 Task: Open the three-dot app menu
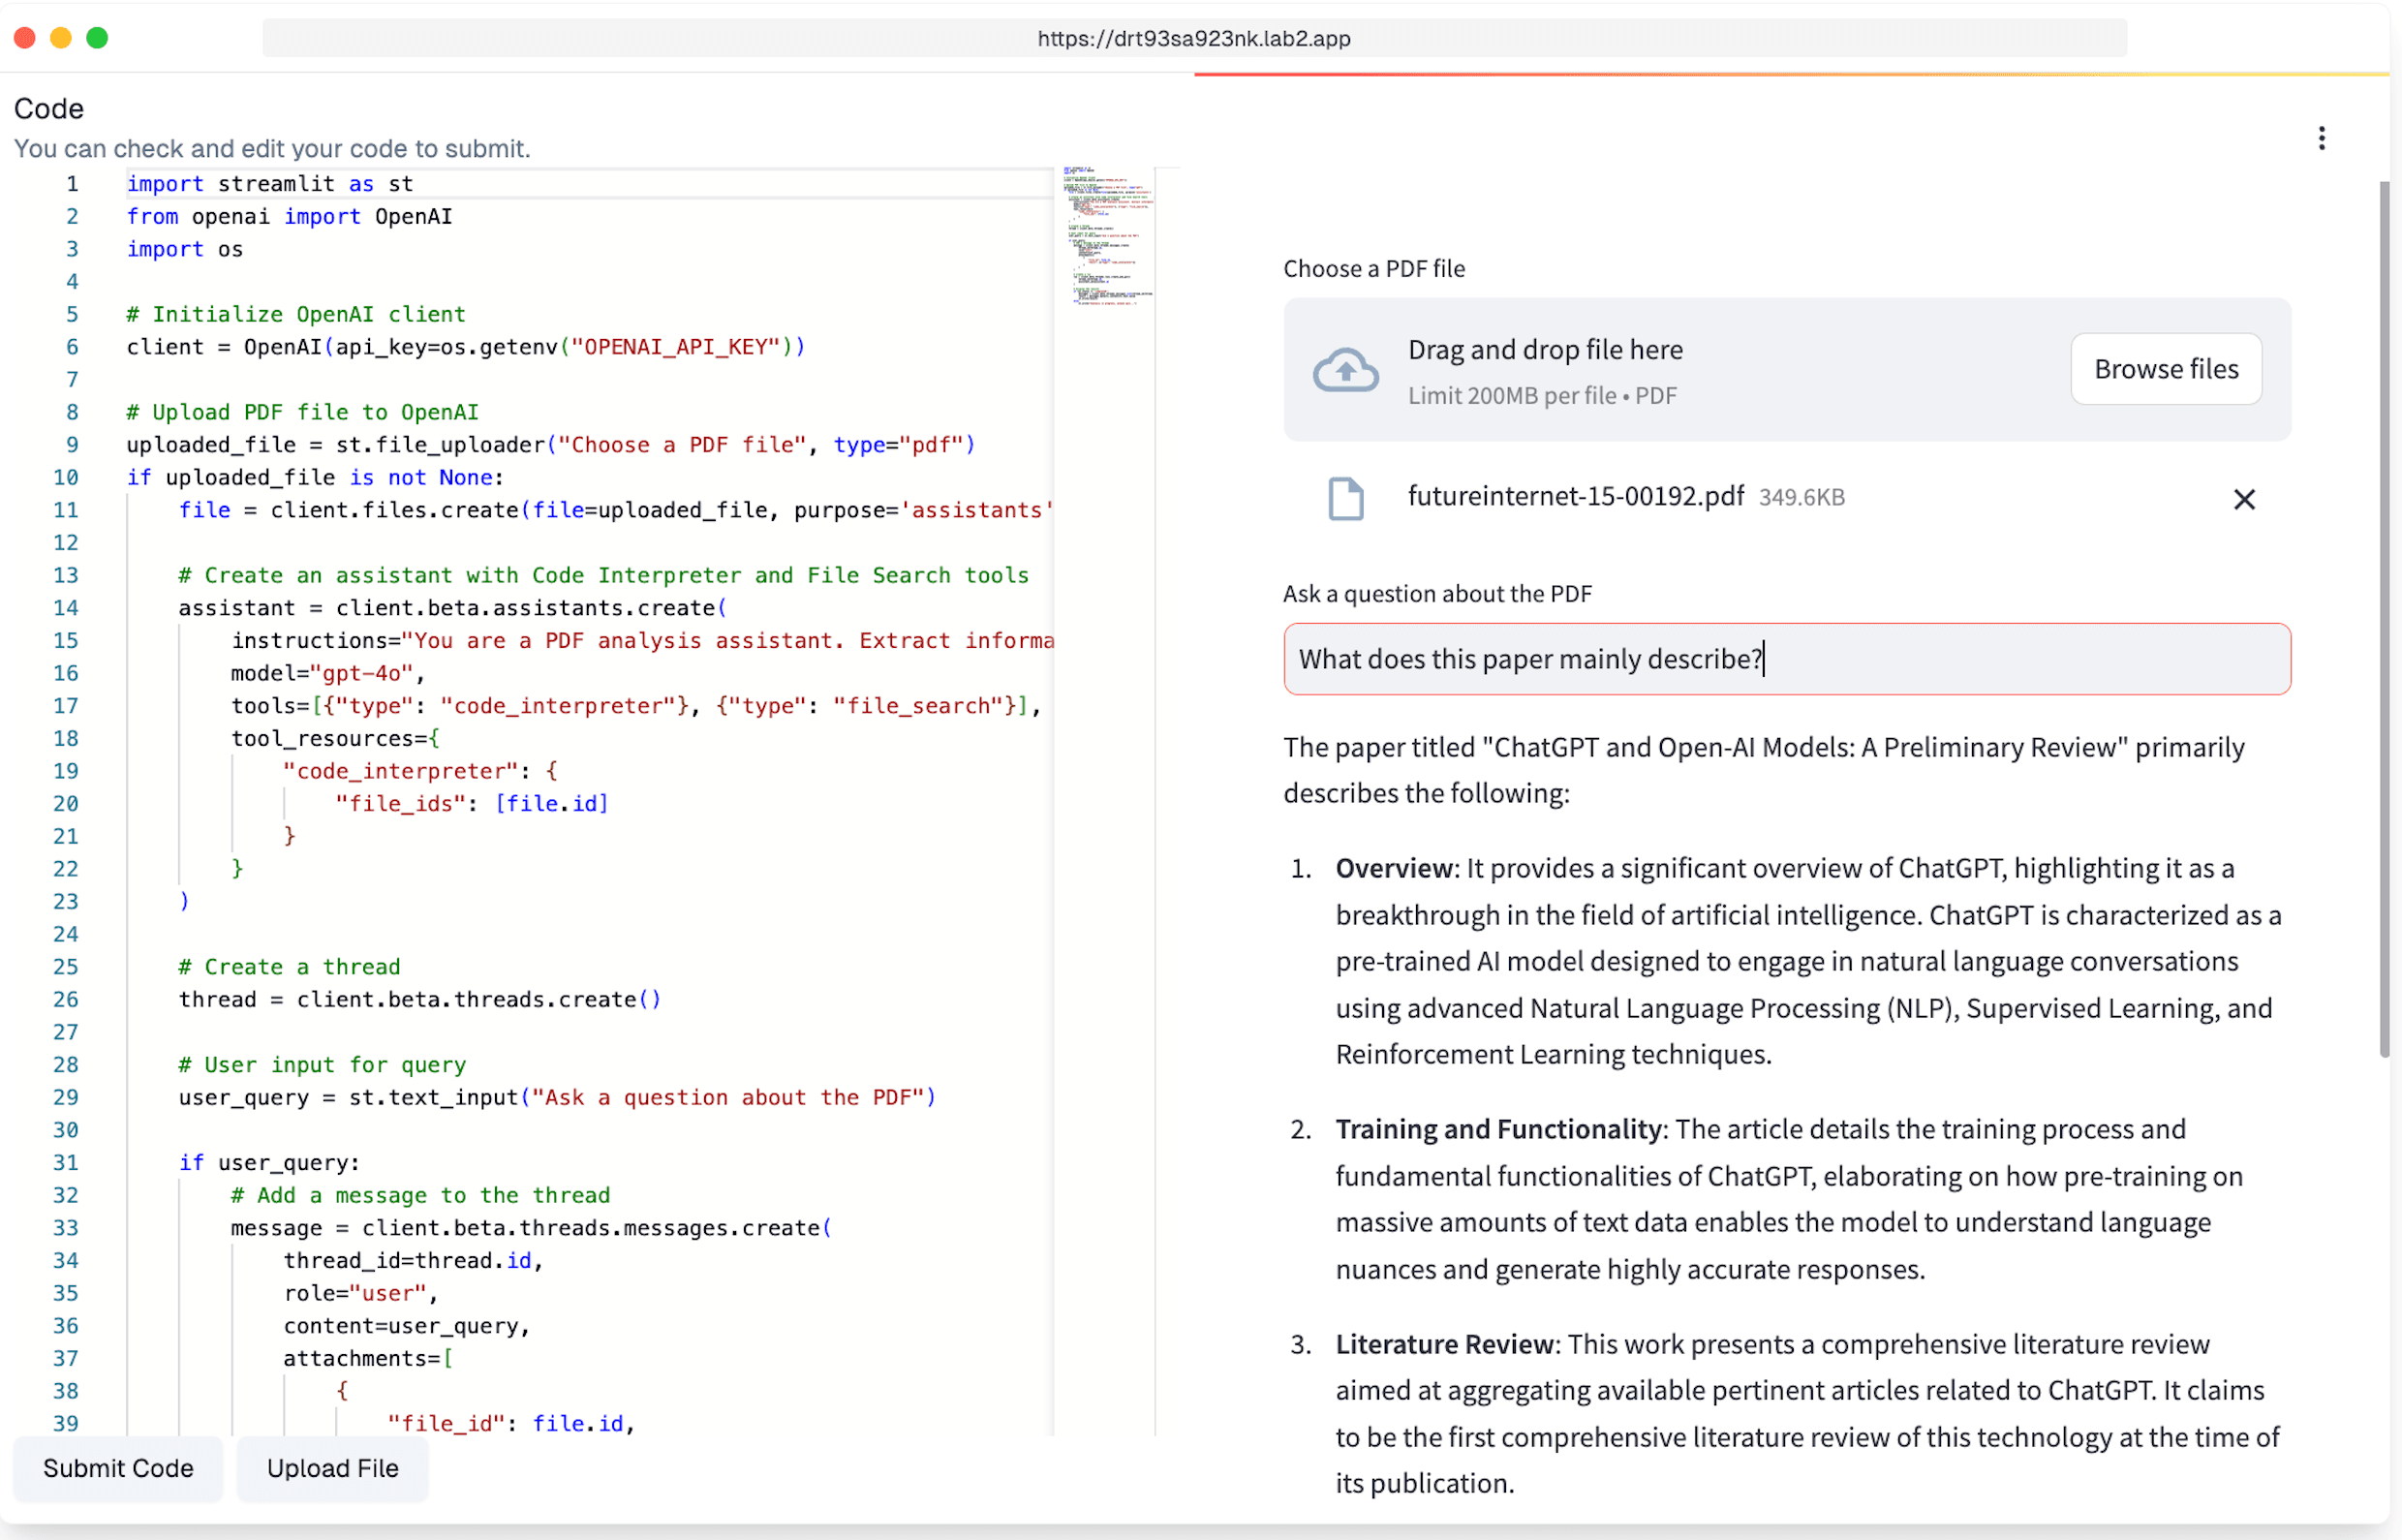tap(2321, 138)
